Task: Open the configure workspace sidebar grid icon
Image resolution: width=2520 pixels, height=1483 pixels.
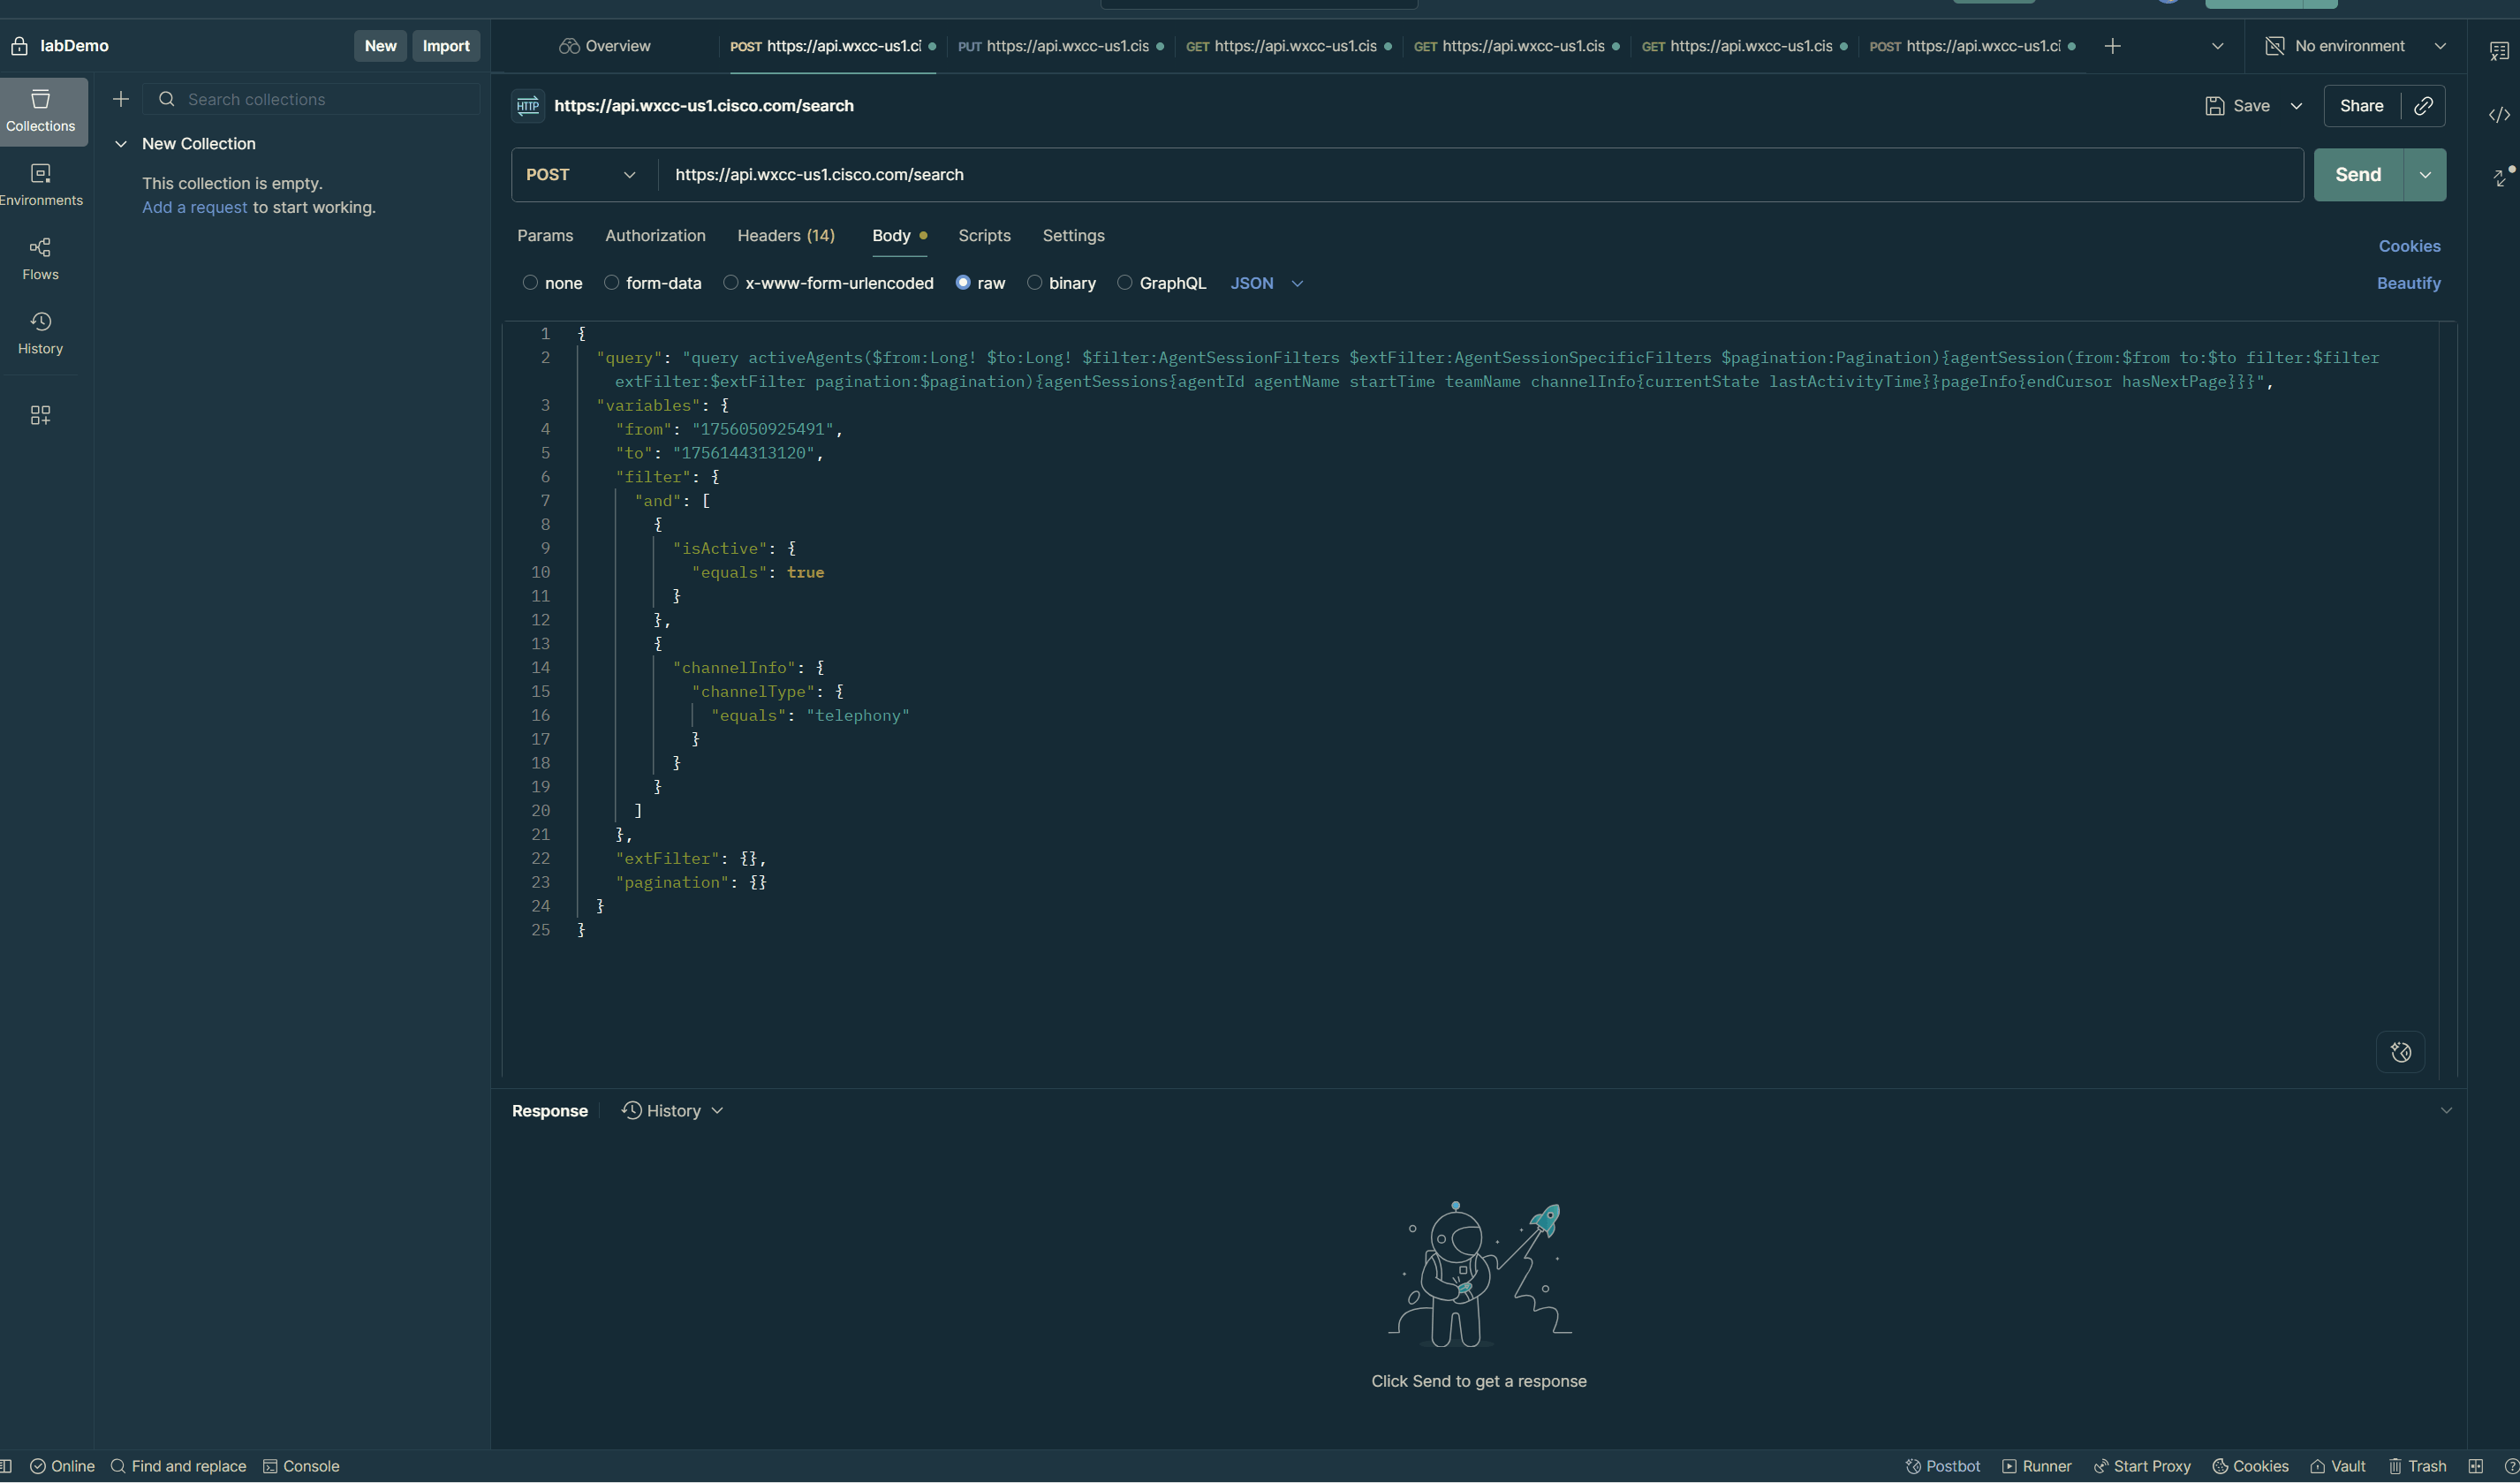Action: [x=40, y=415]
